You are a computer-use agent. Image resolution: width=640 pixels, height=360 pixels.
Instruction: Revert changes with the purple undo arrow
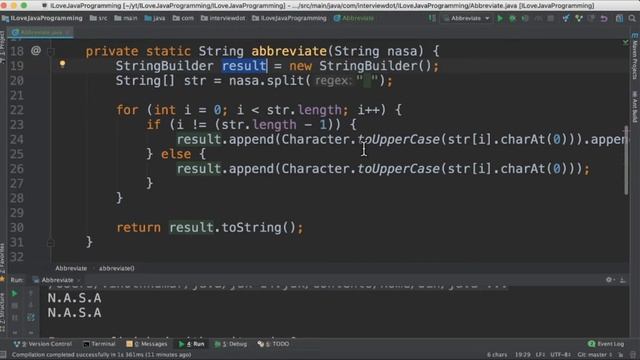point(604,18)
